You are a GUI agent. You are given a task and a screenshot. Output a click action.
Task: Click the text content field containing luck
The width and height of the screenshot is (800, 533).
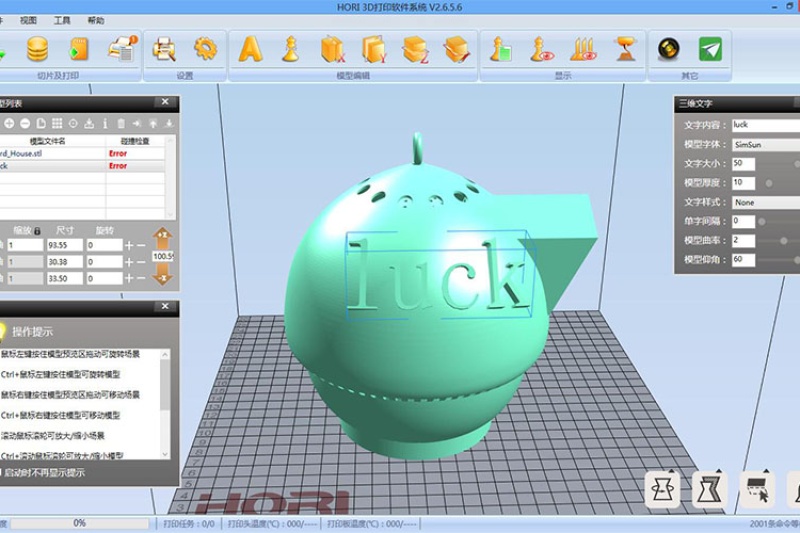pyautogui.click(x=765, y=125)
